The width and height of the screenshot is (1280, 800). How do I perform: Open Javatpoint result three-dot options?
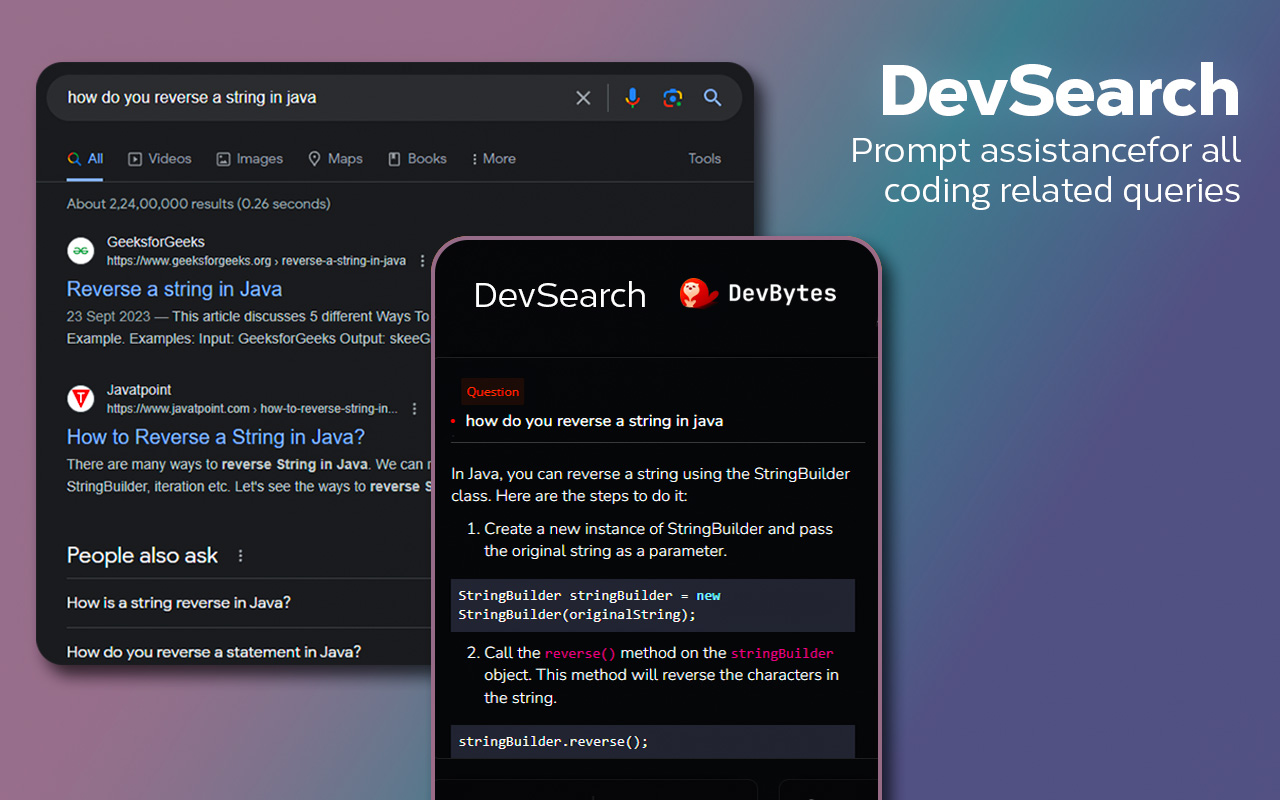tap(414, 409)
